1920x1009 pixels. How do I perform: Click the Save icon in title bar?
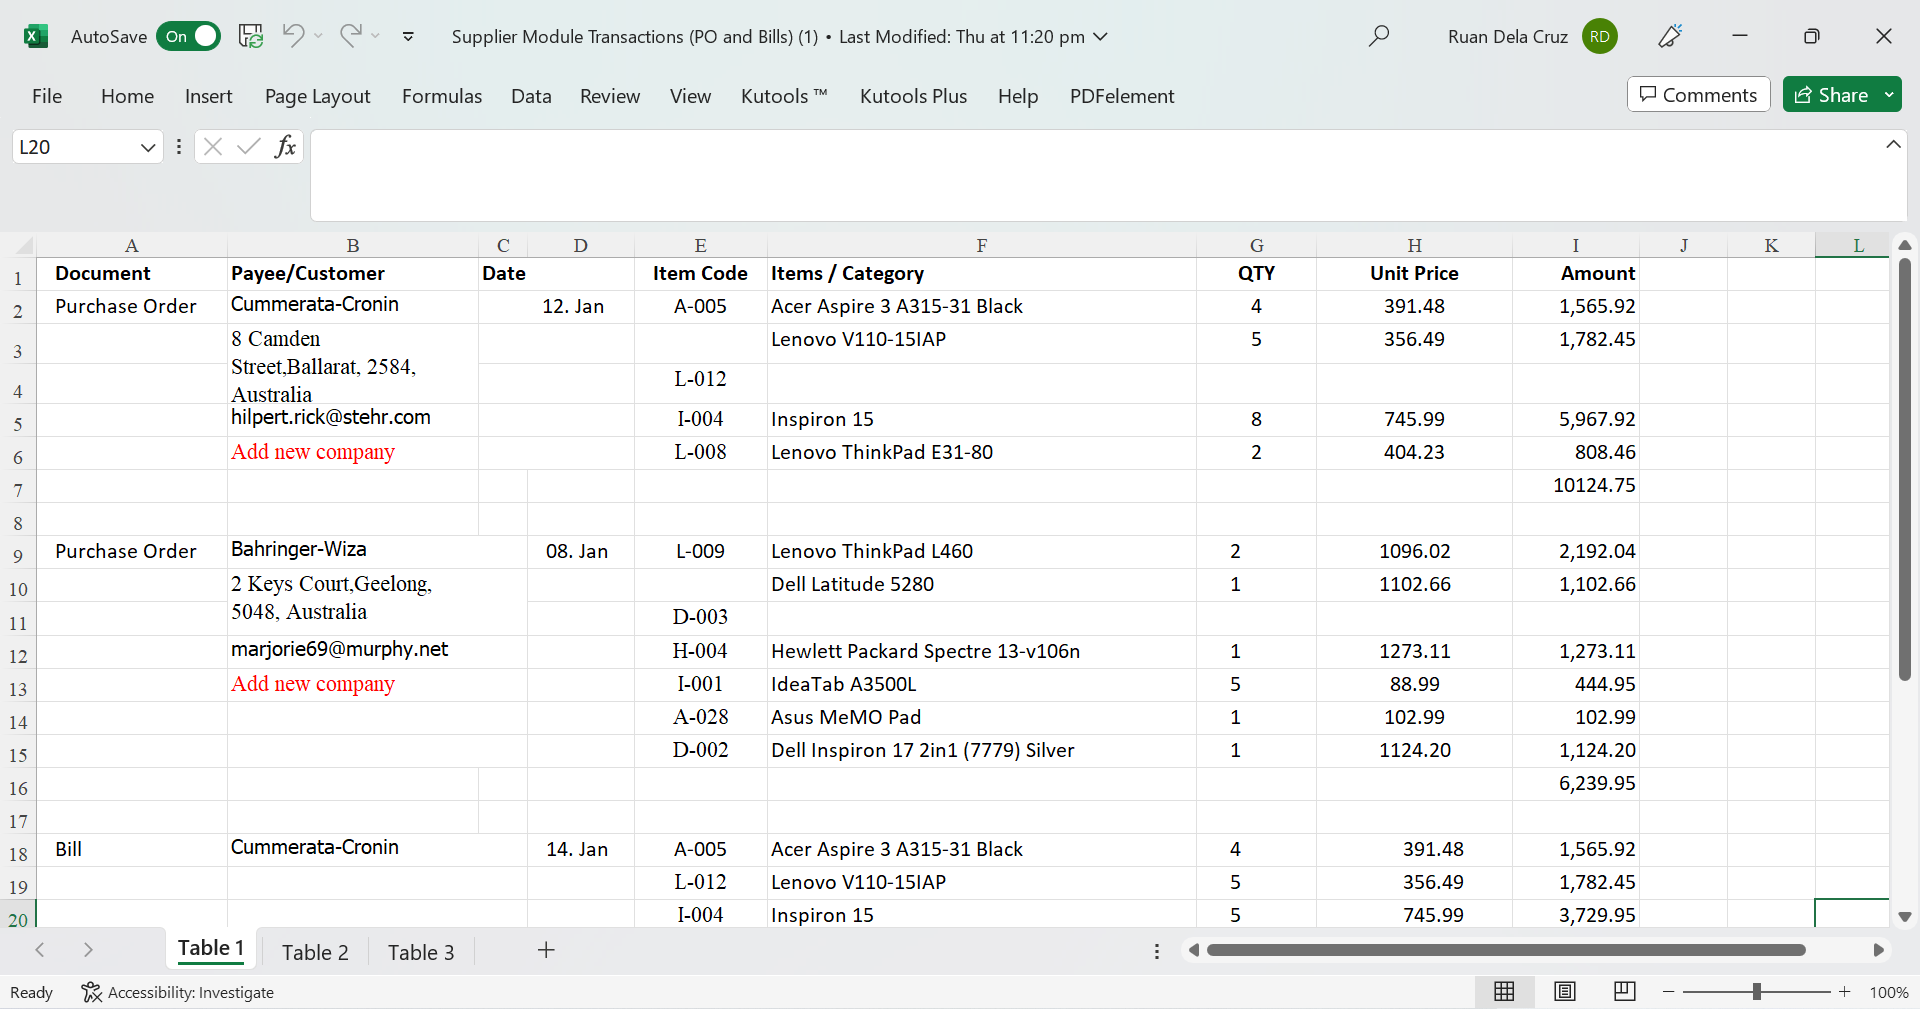click(x=250, y=36)
